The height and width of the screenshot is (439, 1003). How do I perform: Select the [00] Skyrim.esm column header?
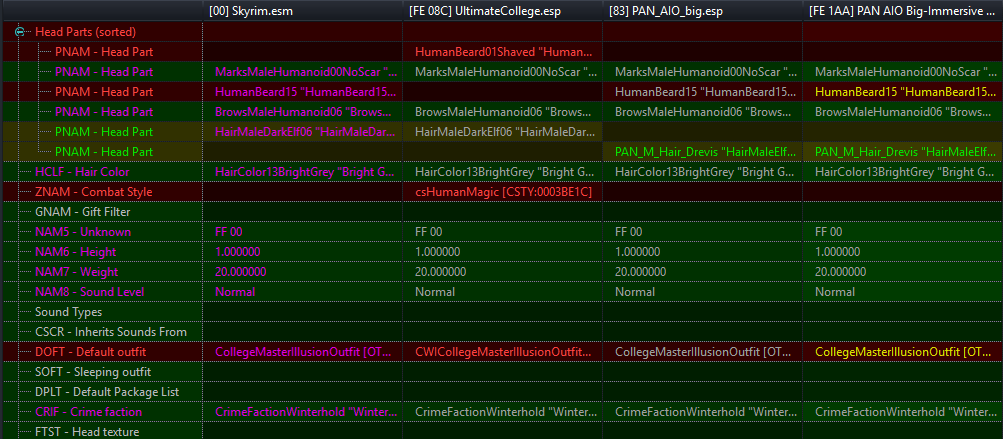pos(302,11)
